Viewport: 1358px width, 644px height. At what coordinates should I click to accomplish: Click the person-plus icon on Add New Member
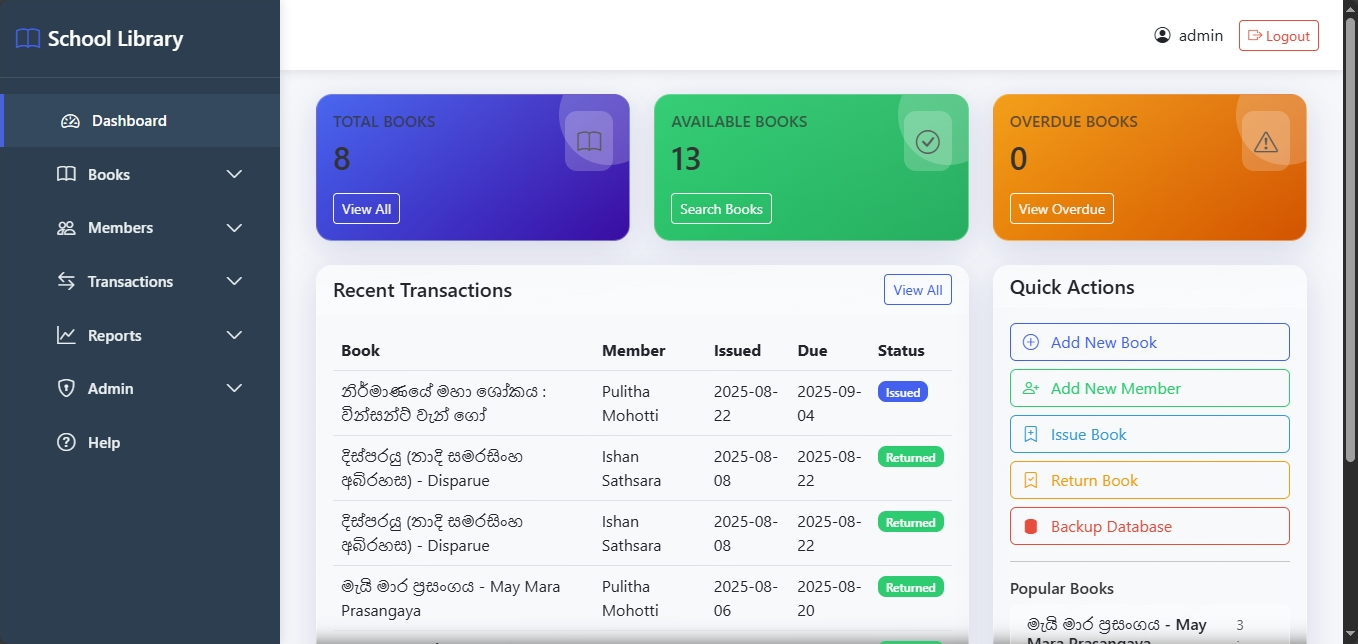[1030, 388]
